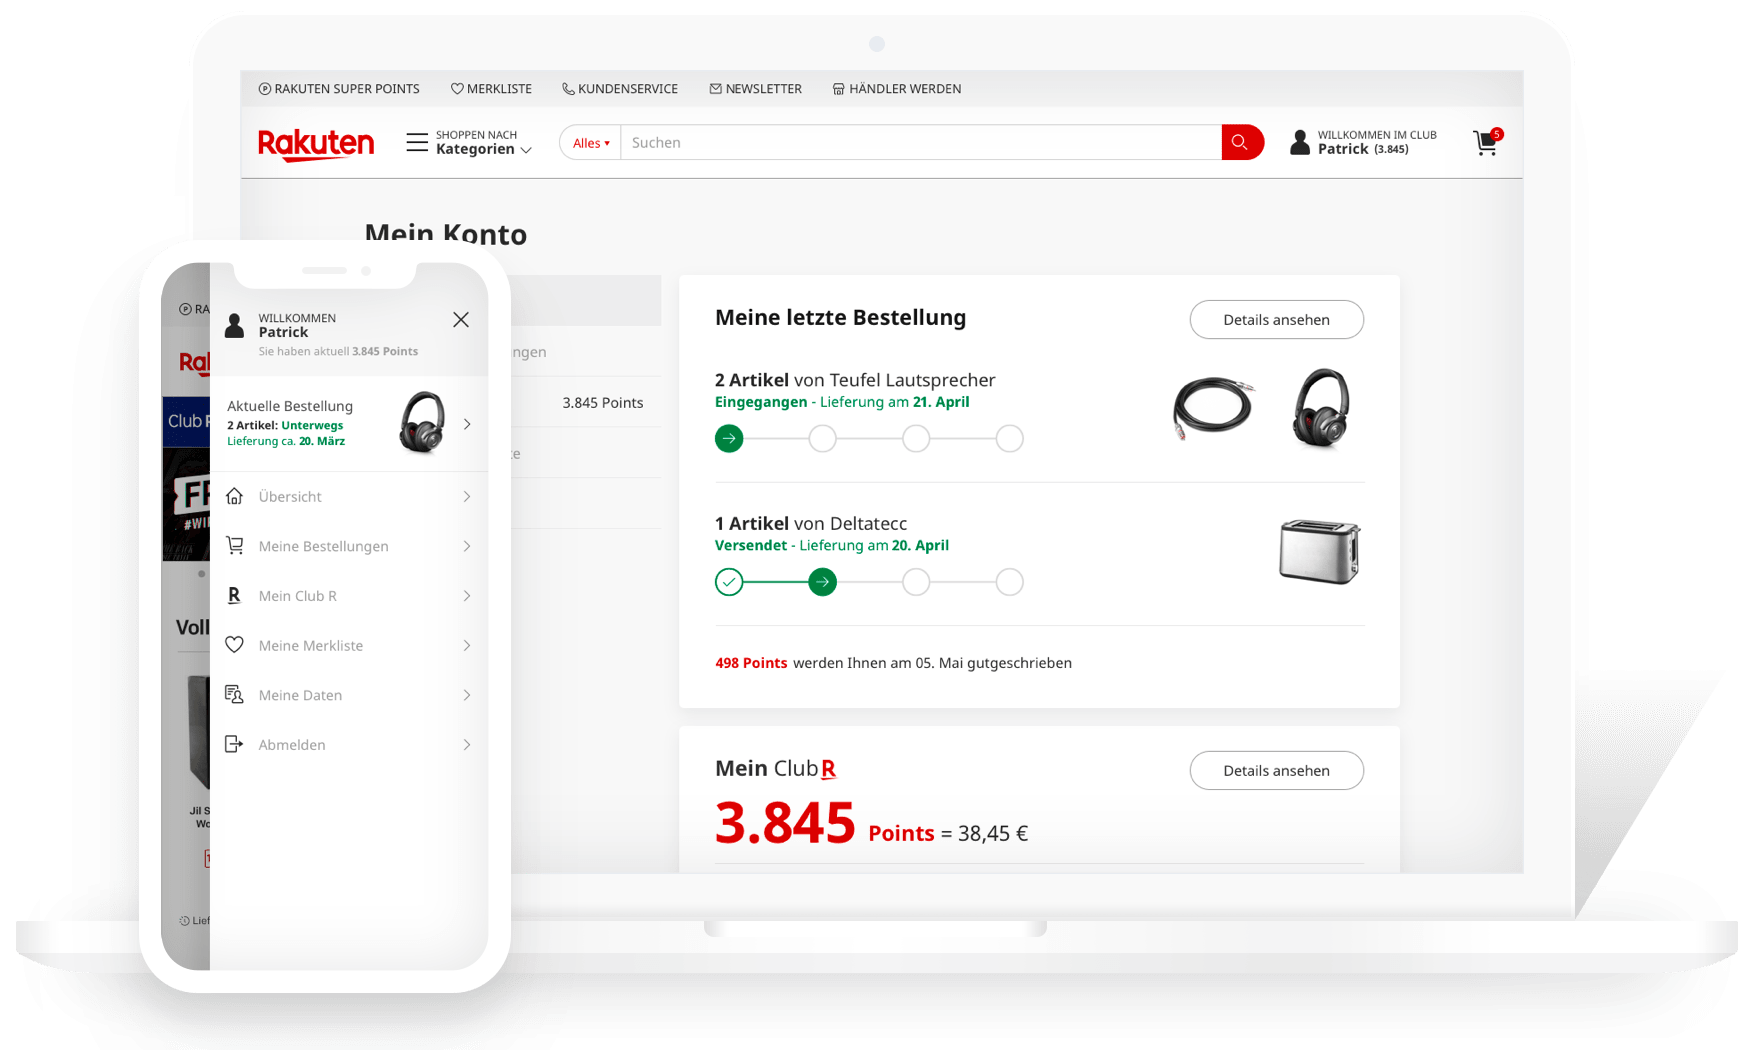The image size is (1755, 1050).
Task: Open the Übersicht menu entry on phone
Action: pyautogui.click(x=349, y=496)
